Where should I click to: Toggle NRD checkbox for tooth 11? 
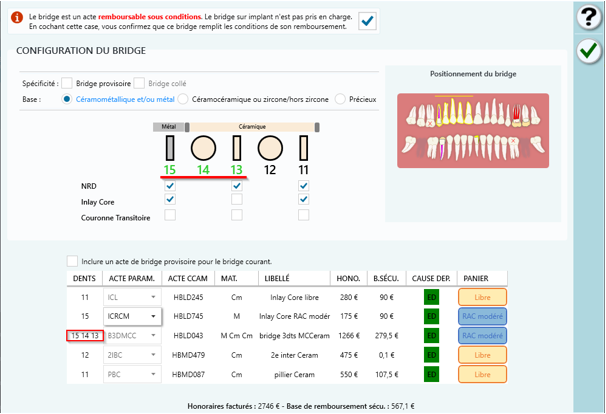click(x=304, y=186)
